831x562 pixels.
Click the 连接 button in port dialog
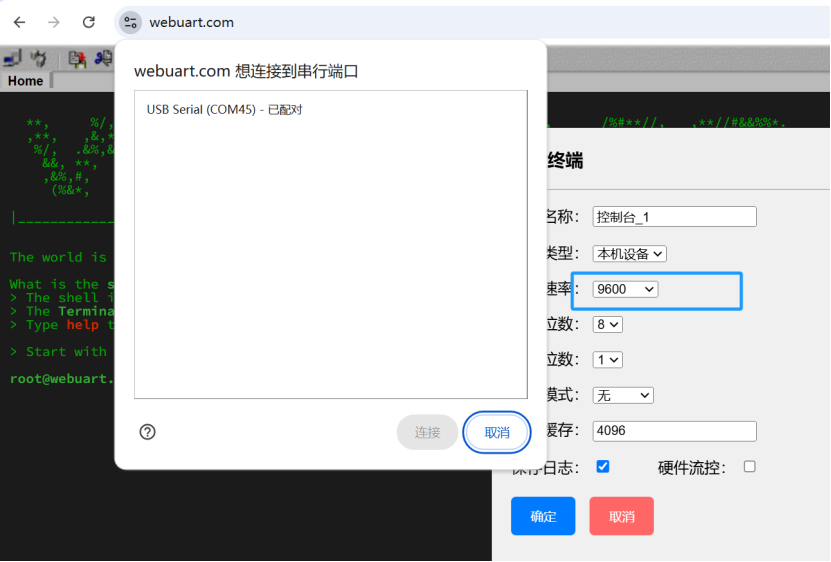pyautogui.click(x=427, y=432)
